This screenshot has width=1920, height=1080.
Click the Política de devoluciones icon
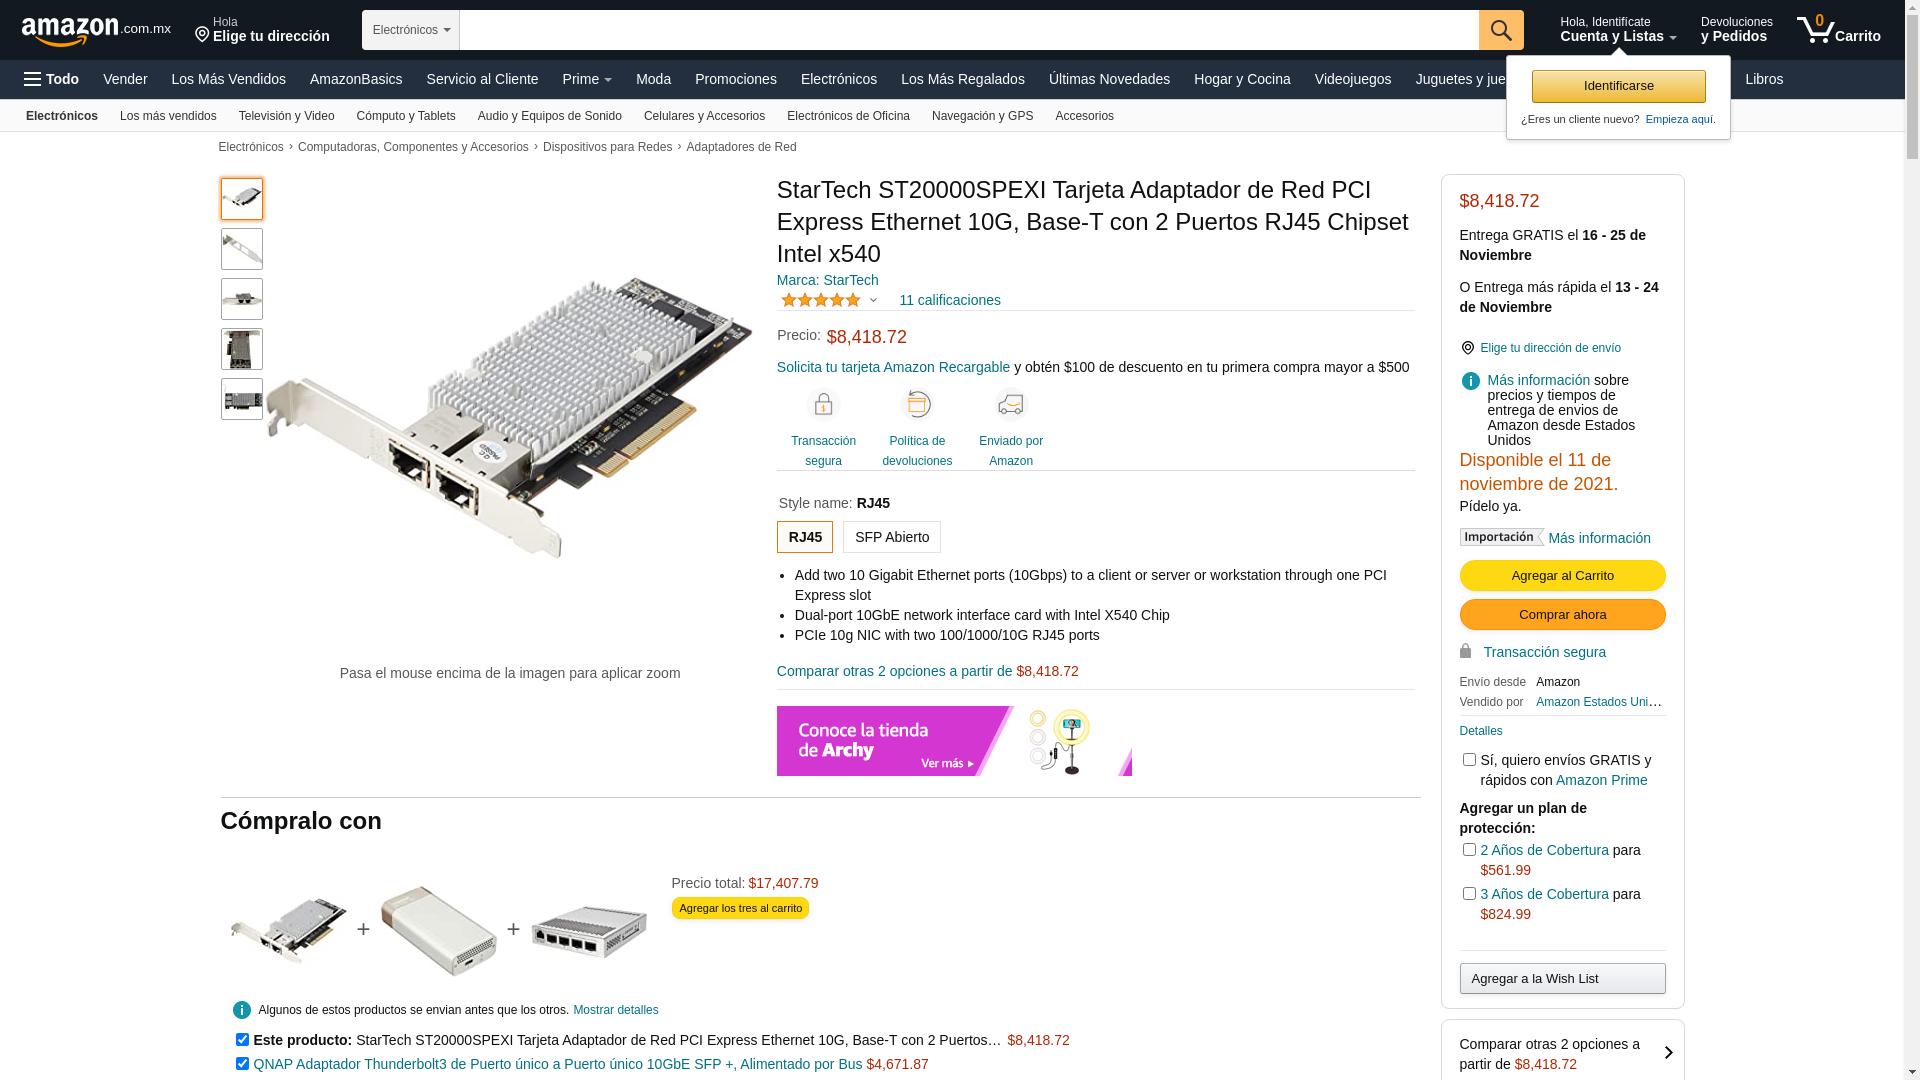coord(917,405)
